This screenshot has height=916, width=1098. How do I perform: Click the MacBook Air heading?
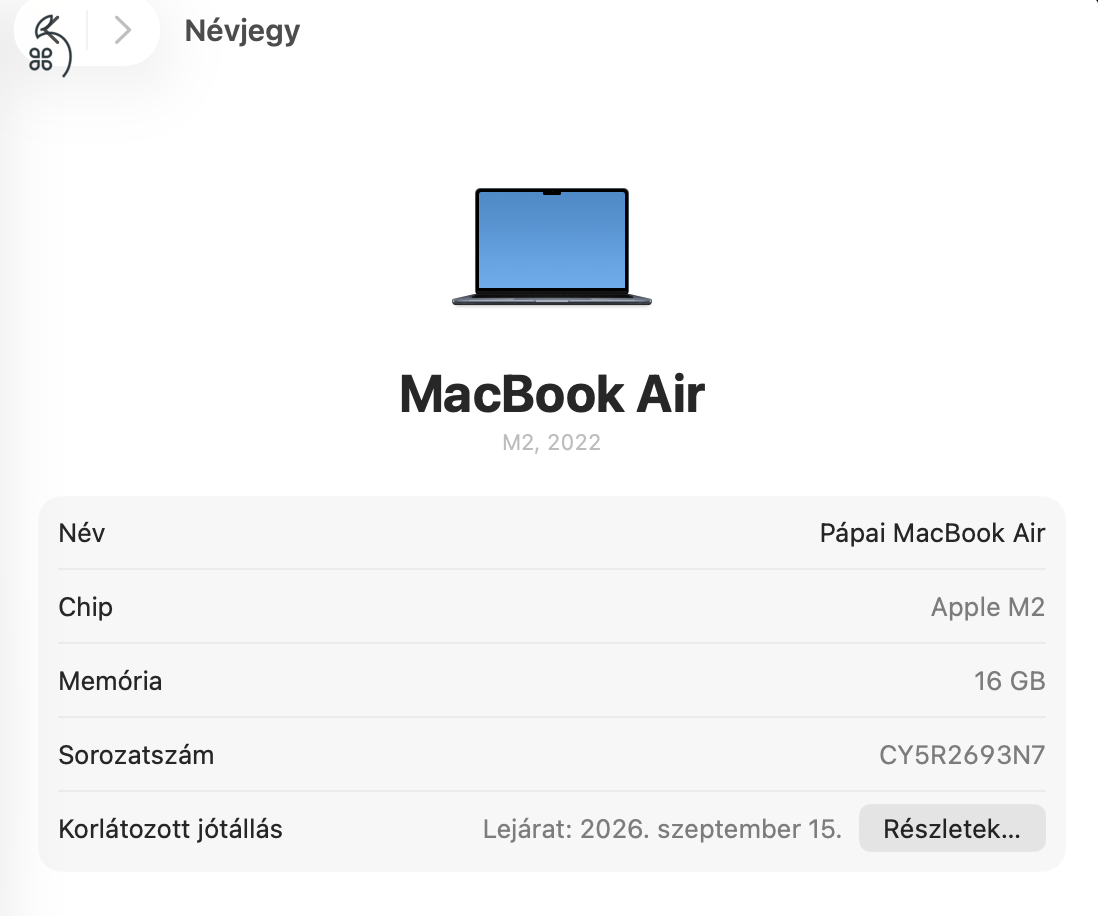[x=551, y=394]
